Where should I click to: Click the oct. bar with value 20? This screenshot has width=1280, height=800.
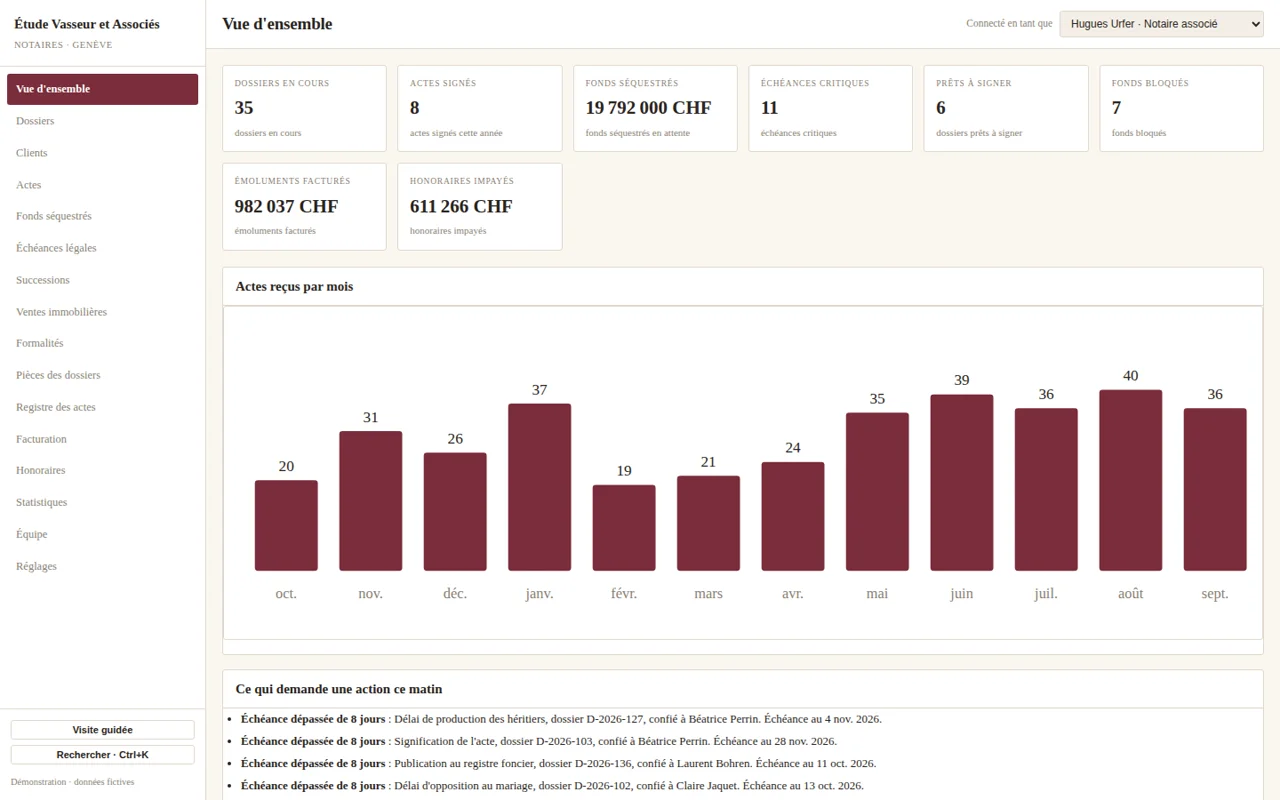coord(286,526)
